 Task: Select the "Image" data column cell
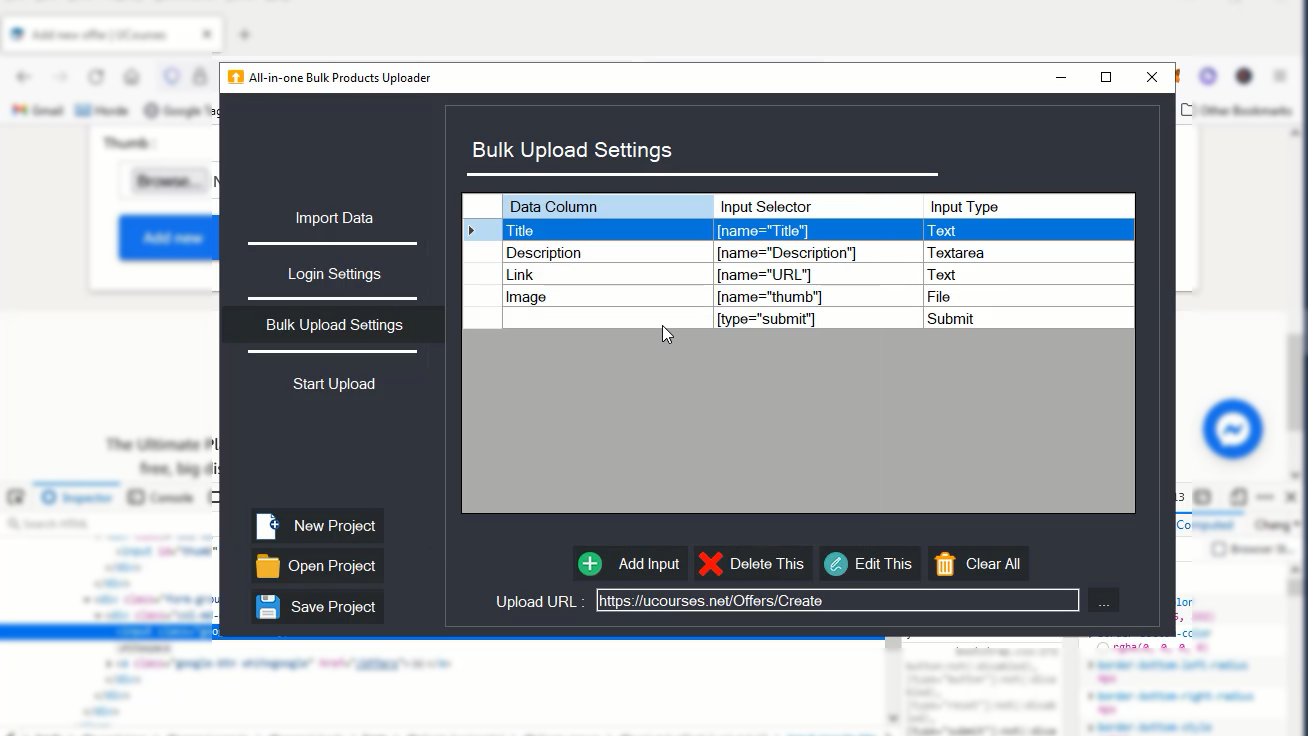(x=608, y=297)
